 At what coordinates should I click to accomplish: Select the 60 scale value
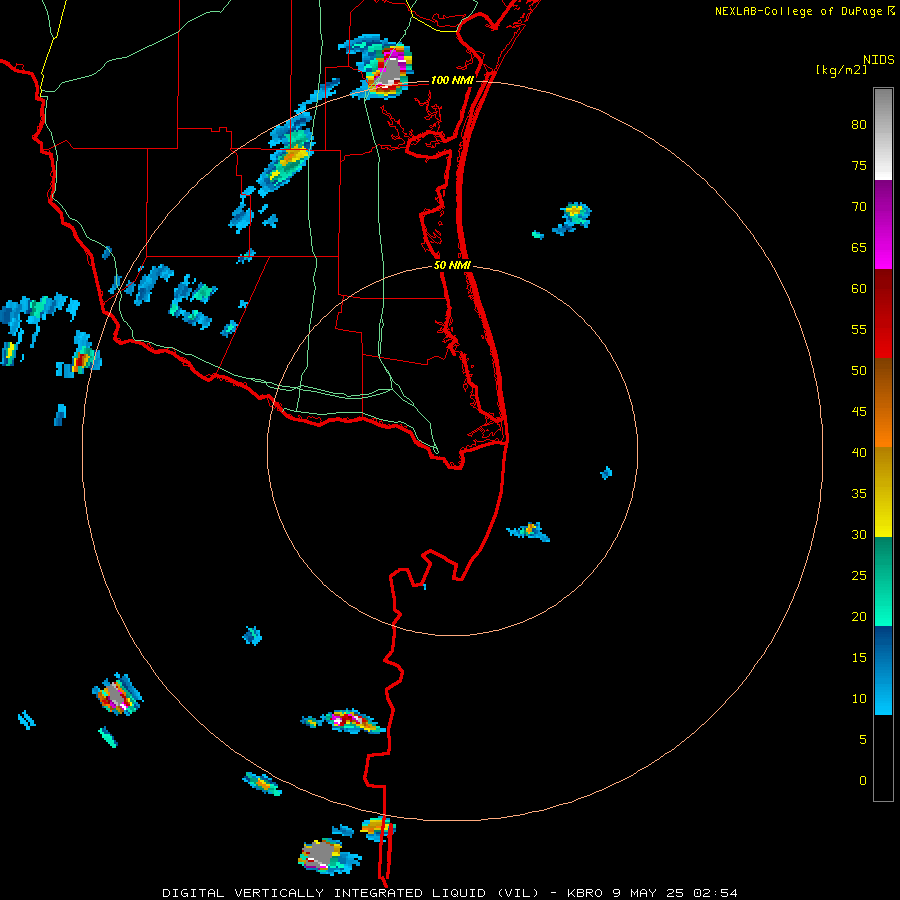(859, 289)
